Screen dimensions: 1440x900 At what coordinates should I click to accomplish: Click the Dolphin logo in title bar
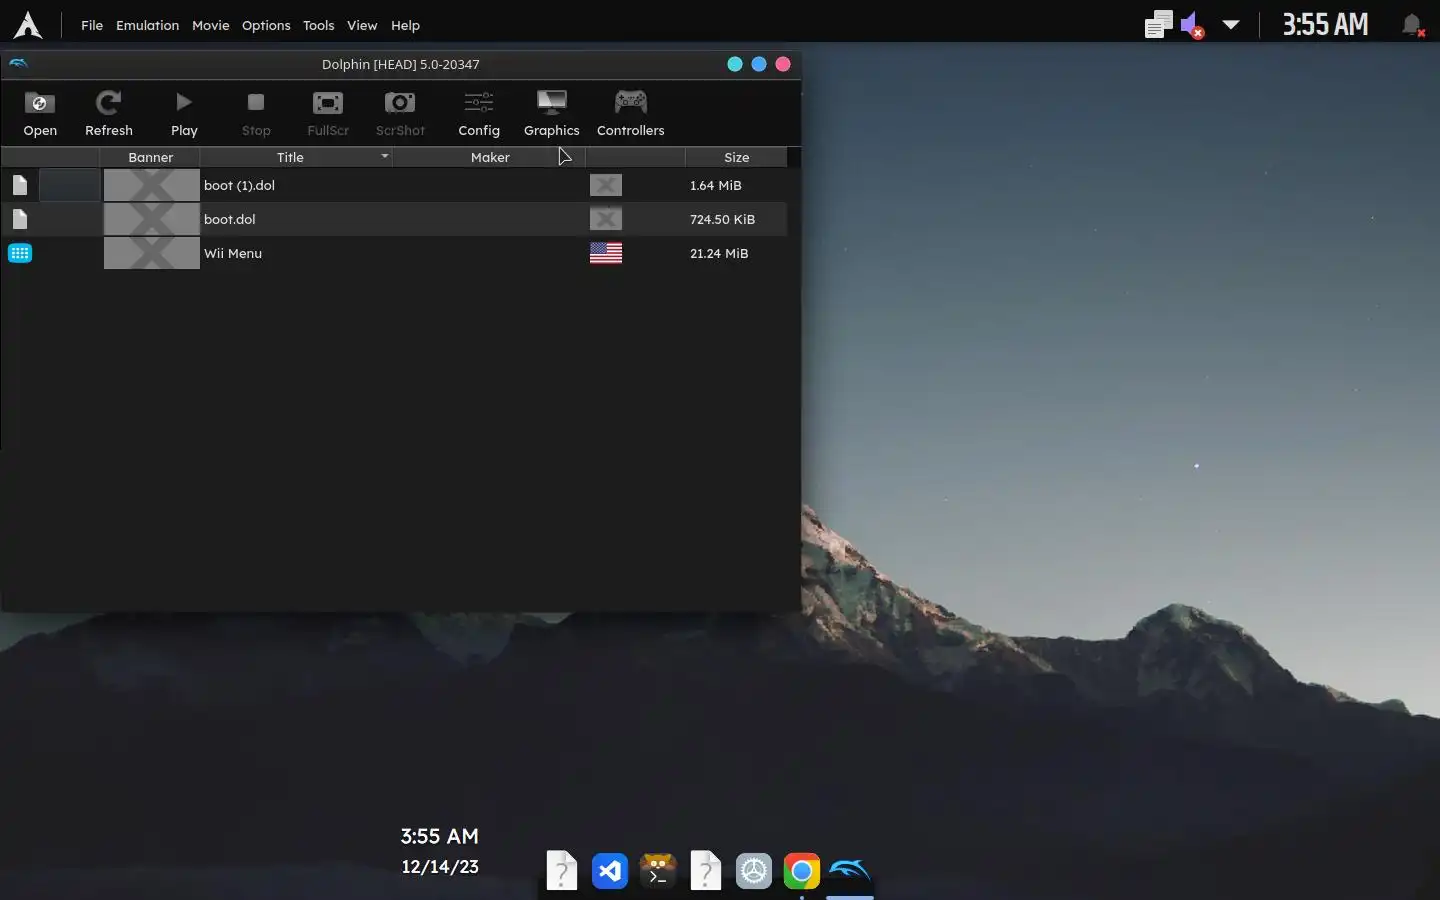click(18, 64)
